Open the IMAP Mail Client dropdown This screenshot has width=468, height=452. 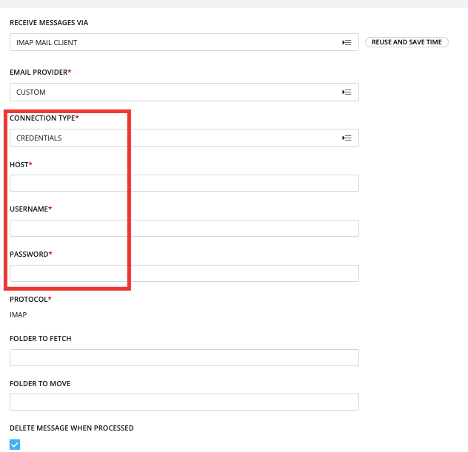coord(184,42)
